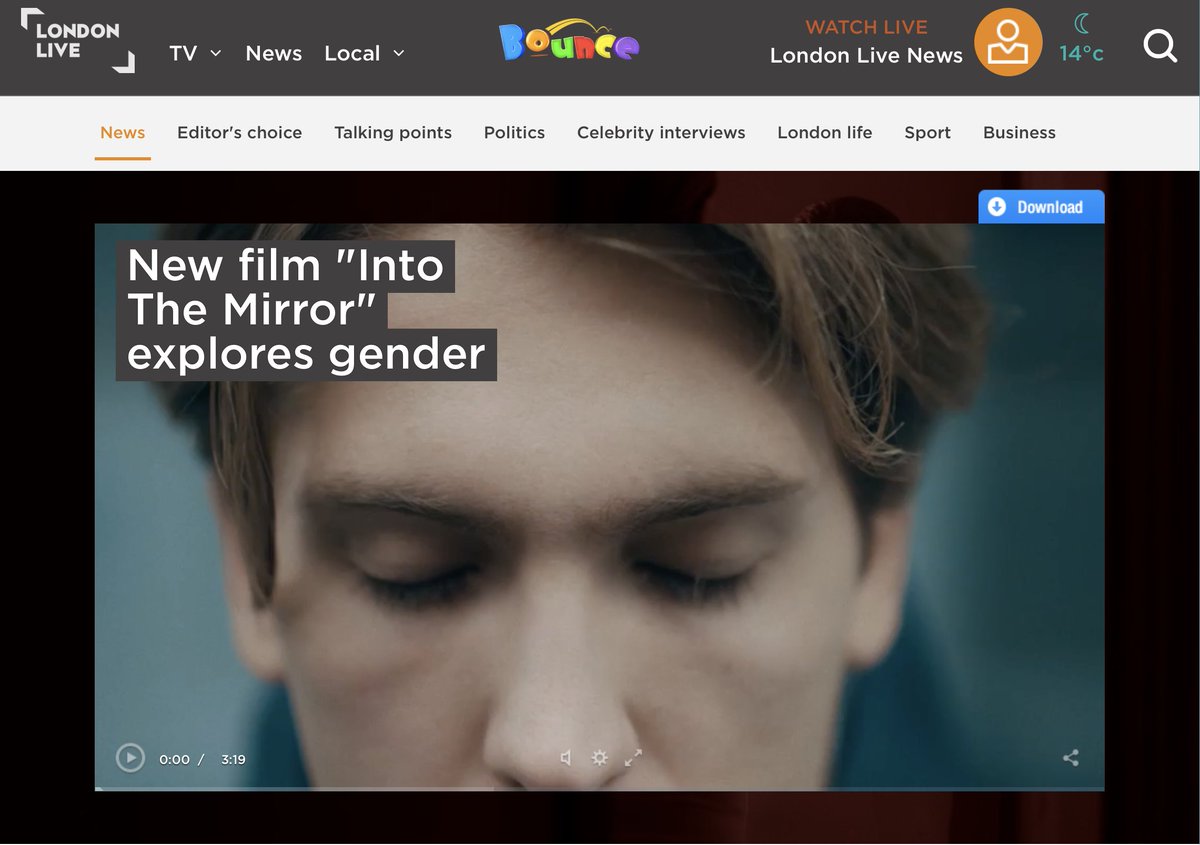Open the Editor's choice tab
The width and height of the screenshot is (1200, 845).
[x=239, y=133]
